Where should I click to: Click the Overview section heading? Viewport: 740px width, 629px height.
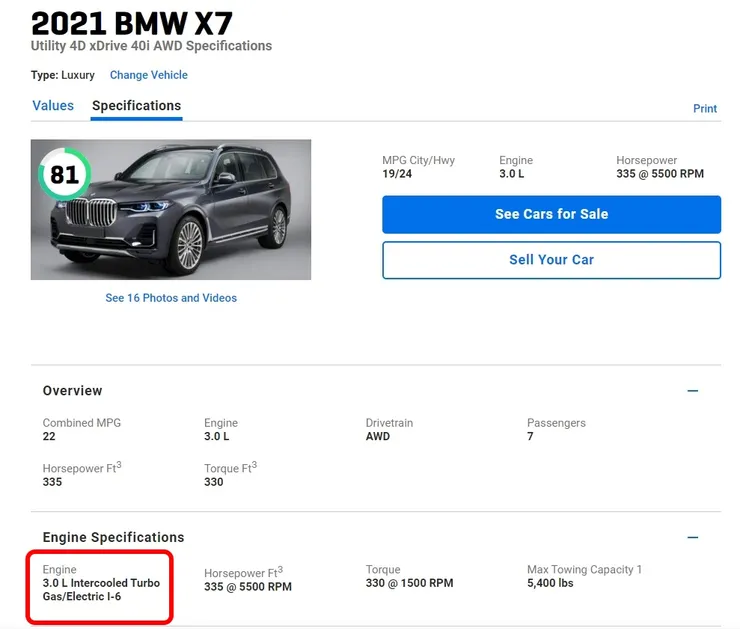(x=72, y=391)
